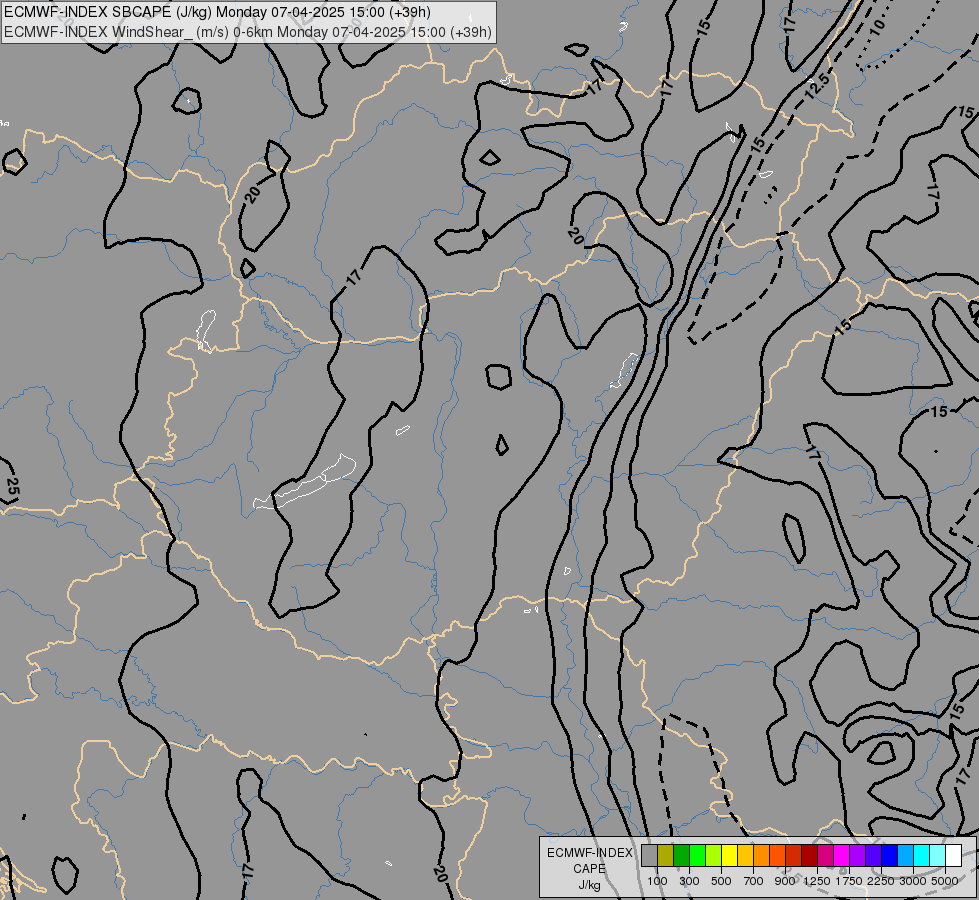Click the 900 legend value

[x=785, y=881]
